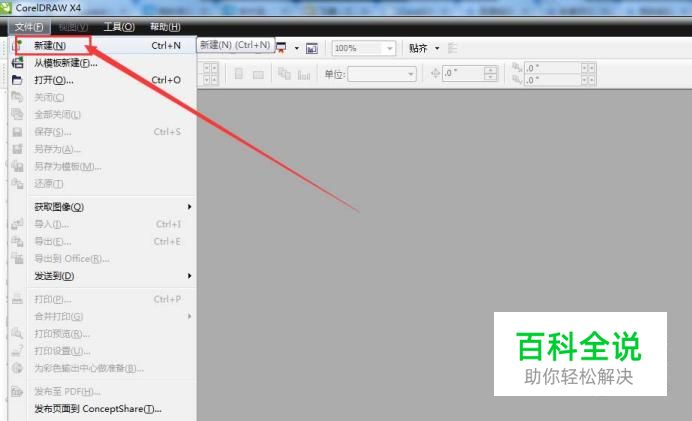Select 发布页面到 ConceptShare(T)... entry
This screenshot has height=421, width=692.
click(x=102, y=409)
